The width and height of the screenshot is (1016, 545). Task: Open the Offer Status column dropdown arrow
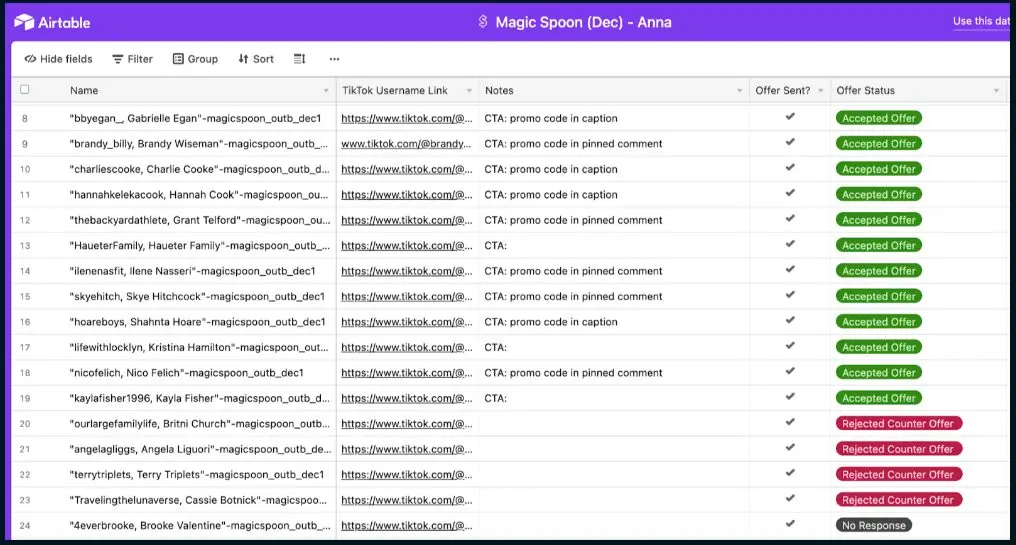[x=995, y=91]
